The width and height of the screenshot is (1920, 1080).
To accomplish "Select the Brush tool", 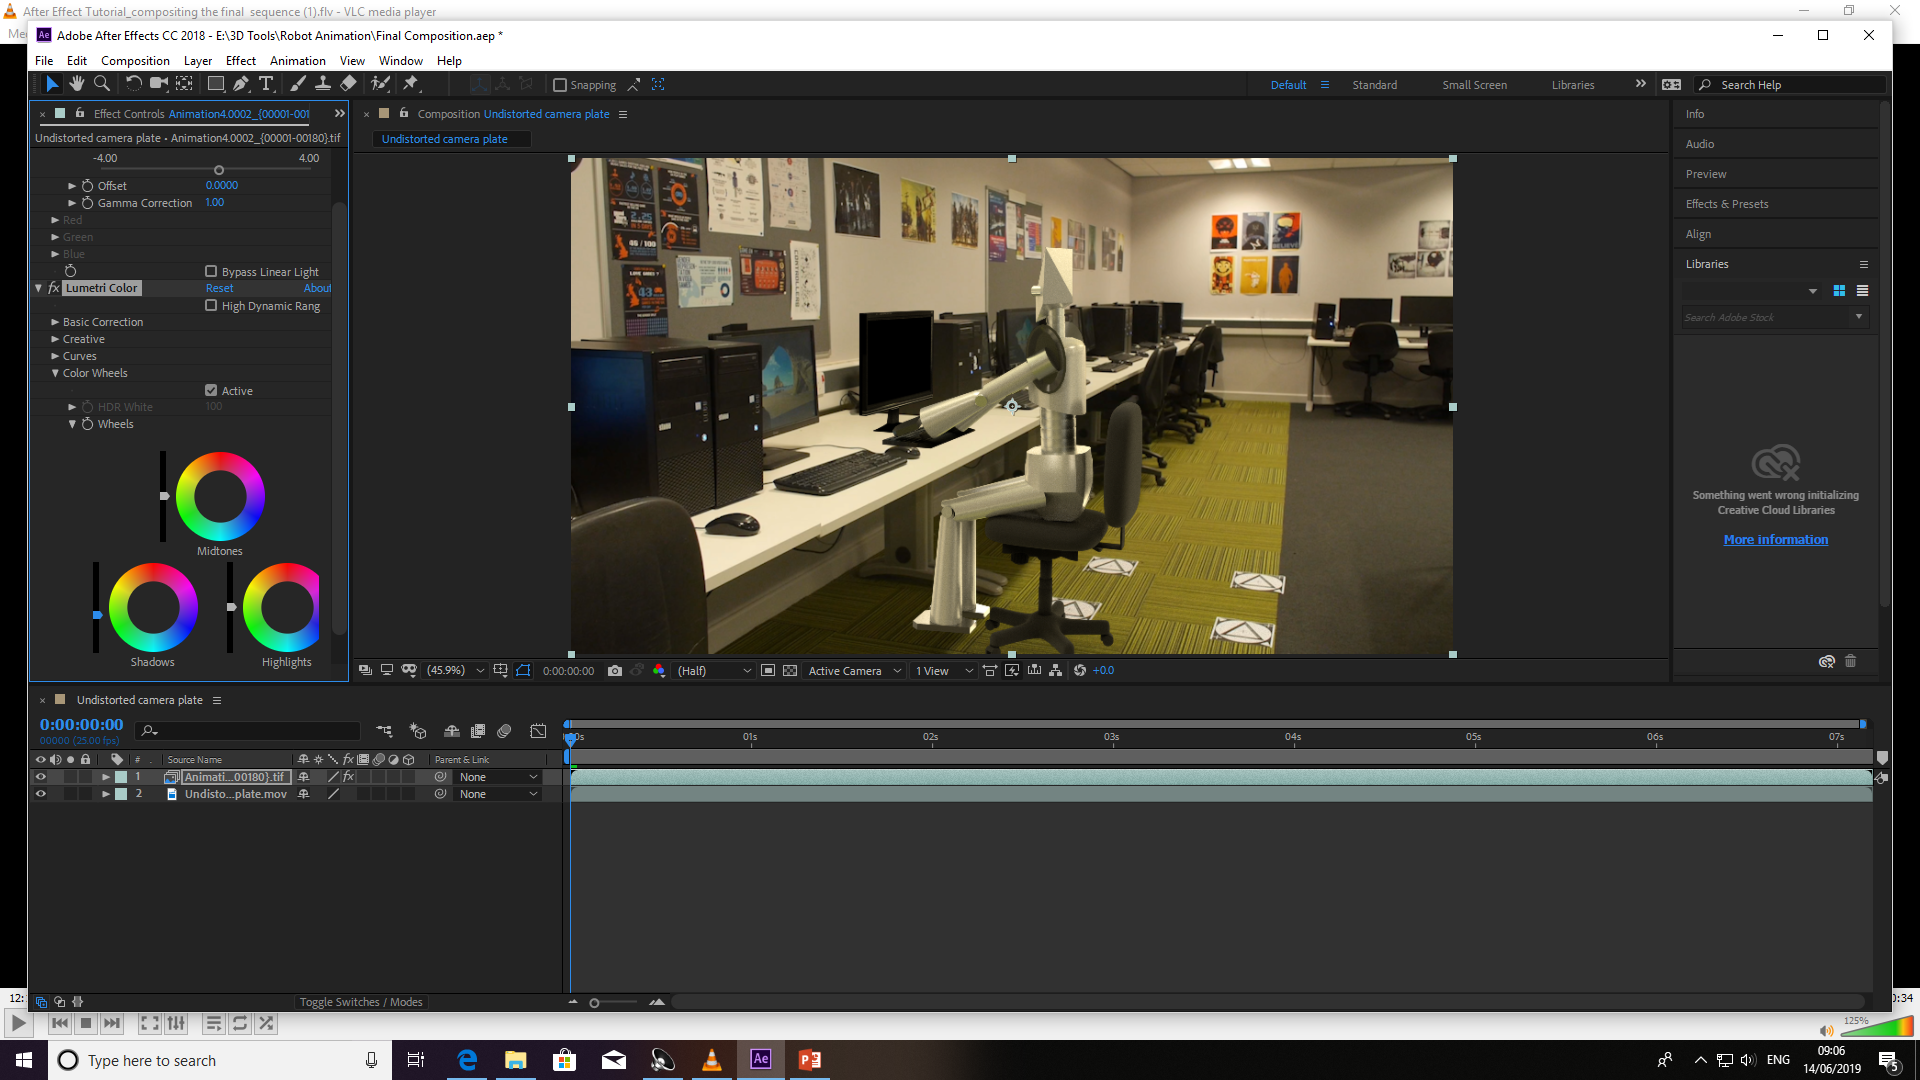I will coord(298,84).
